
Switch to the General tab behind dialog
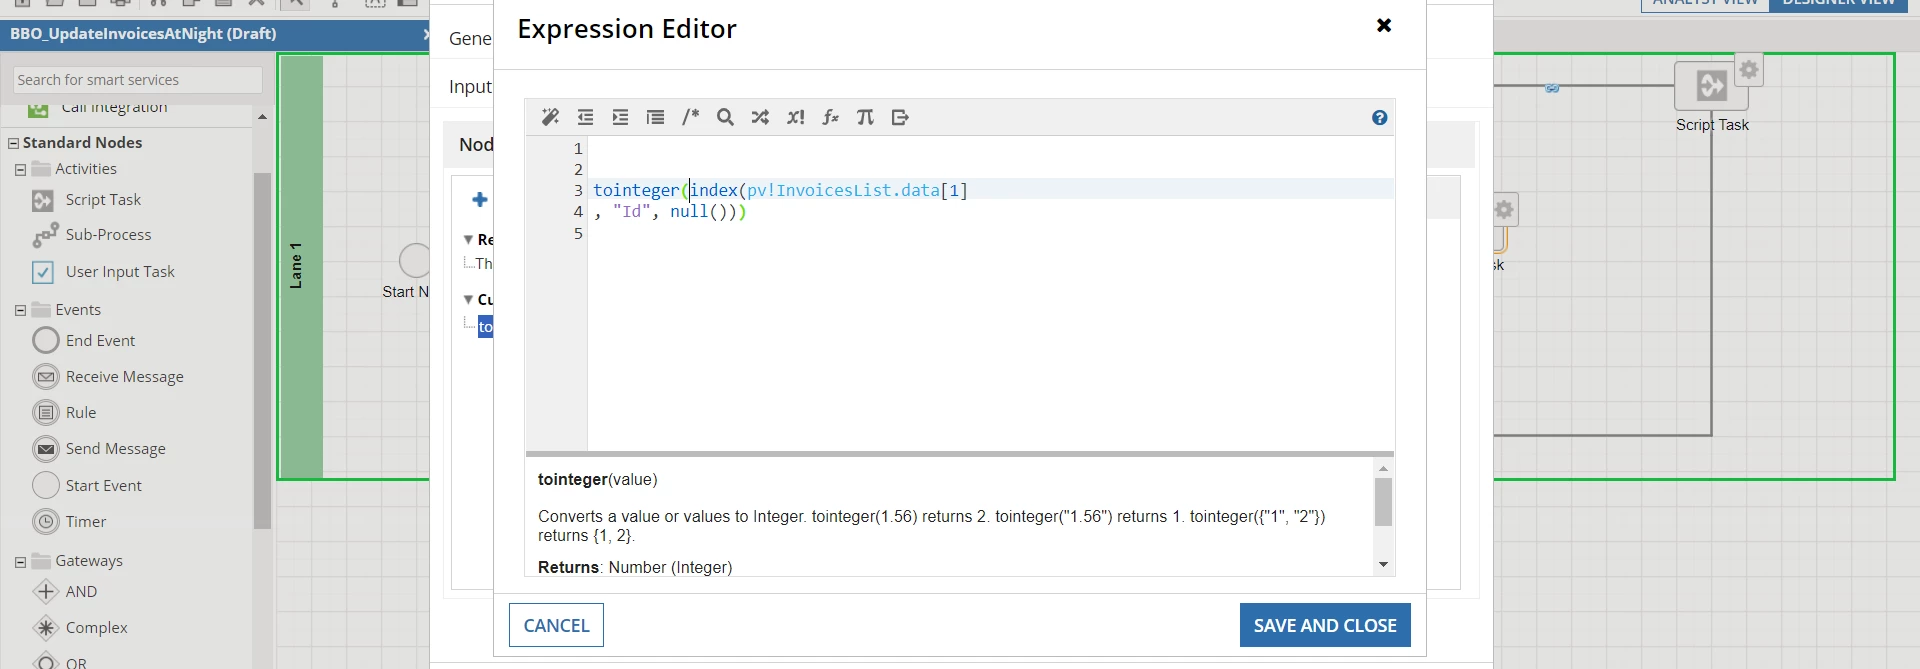coord(470,38)
